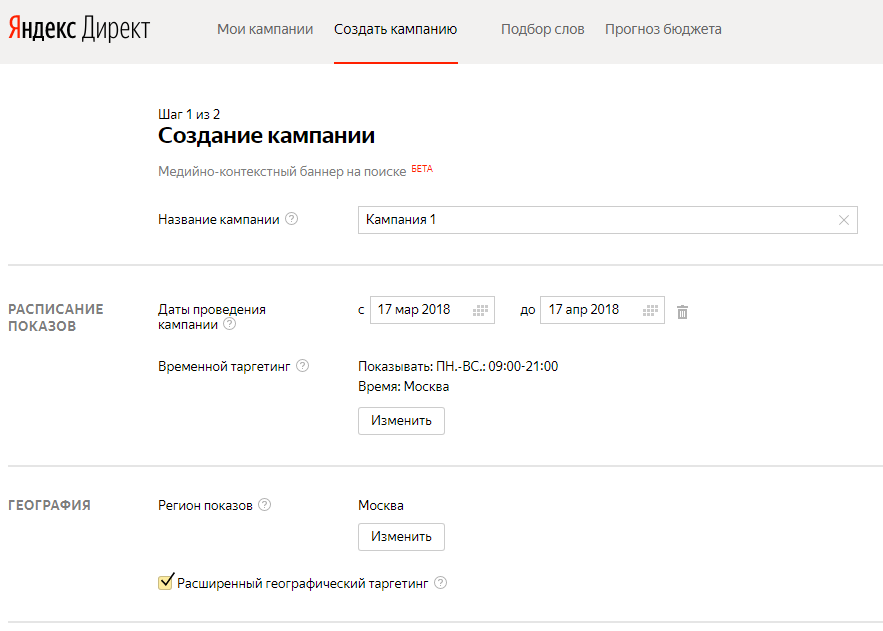Open the end date calendar picker
Screen dimensions: 883x631
pos(650,310)
